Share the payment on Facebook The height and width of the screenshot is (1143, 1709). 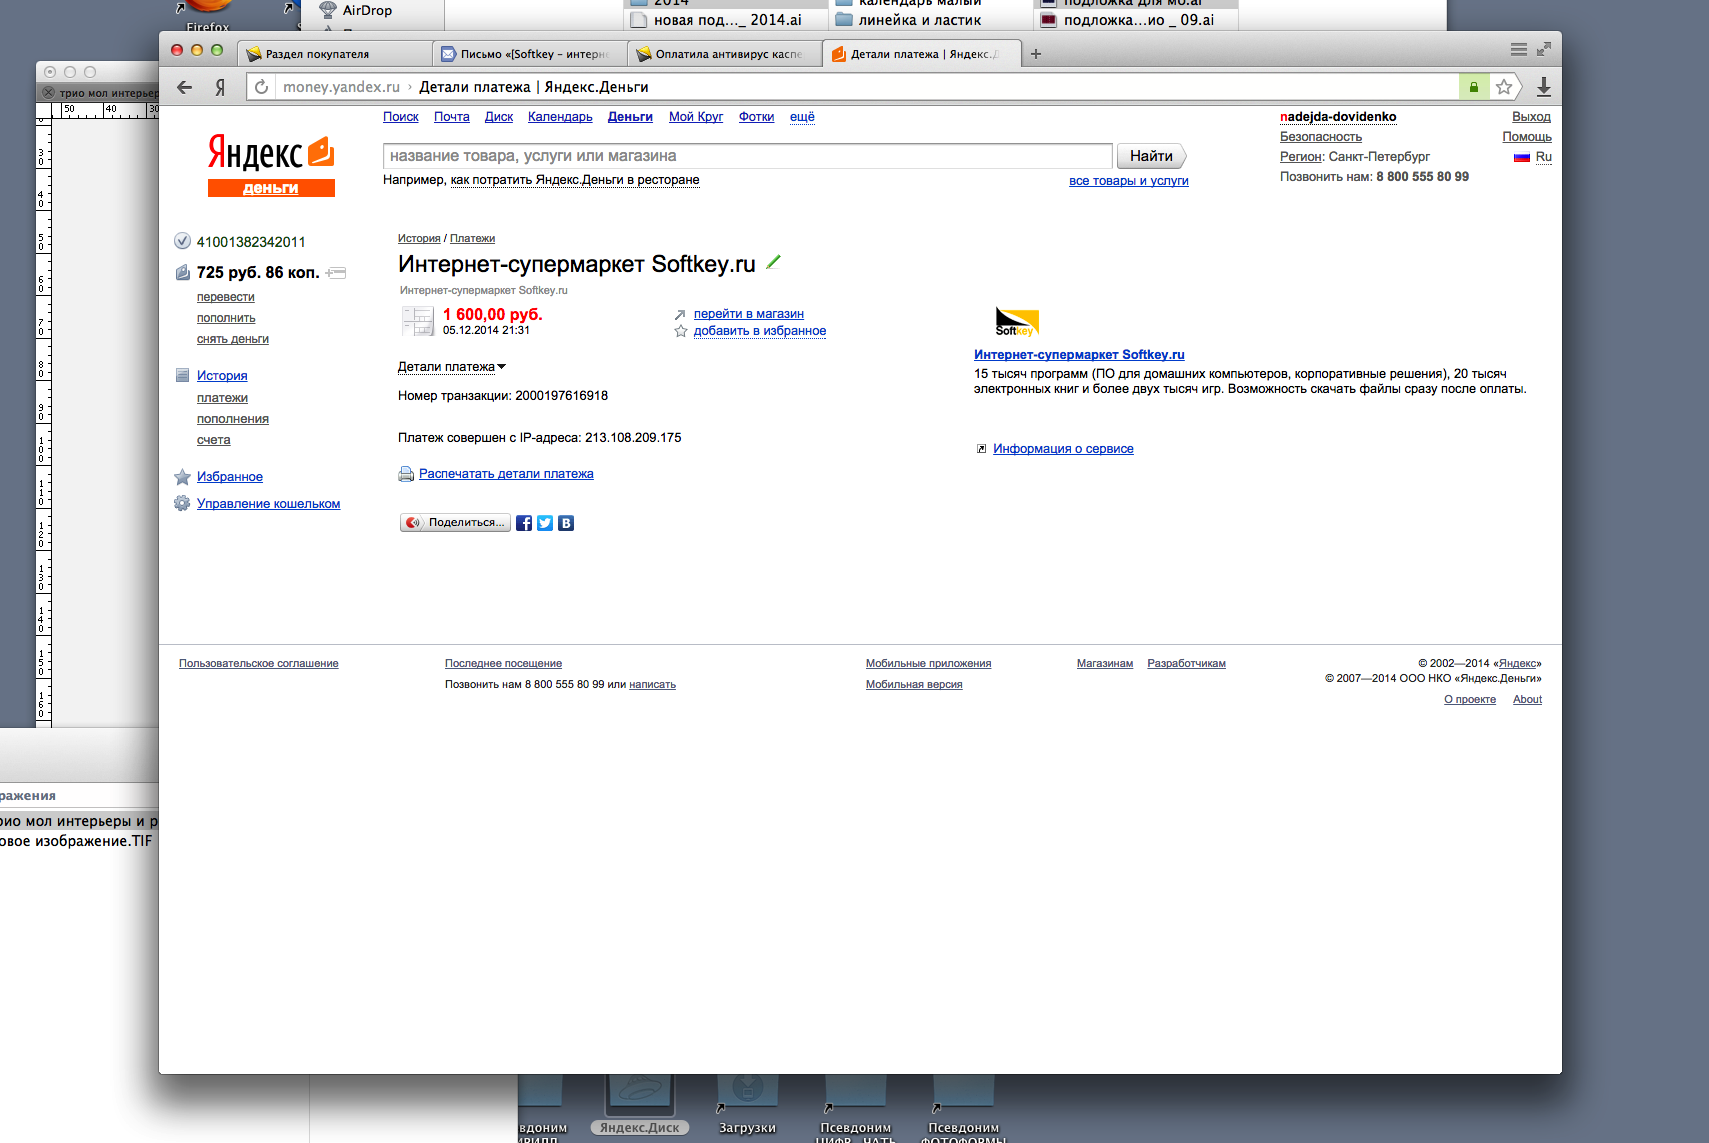(x=524, y=523)
